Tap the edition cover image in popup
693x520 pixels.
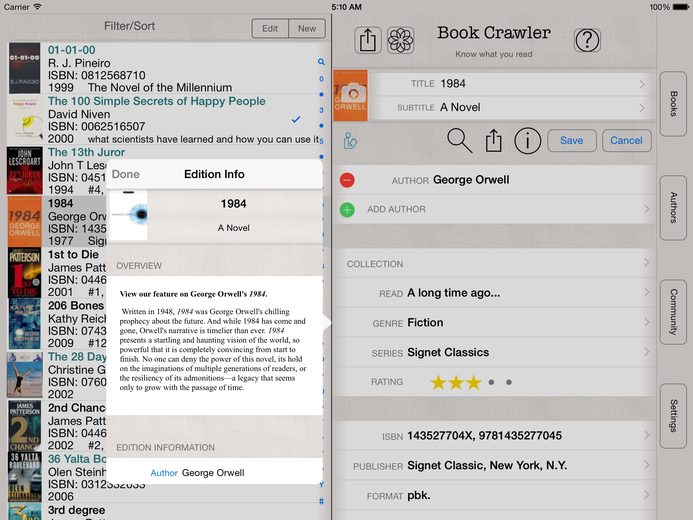pos(128,215)
